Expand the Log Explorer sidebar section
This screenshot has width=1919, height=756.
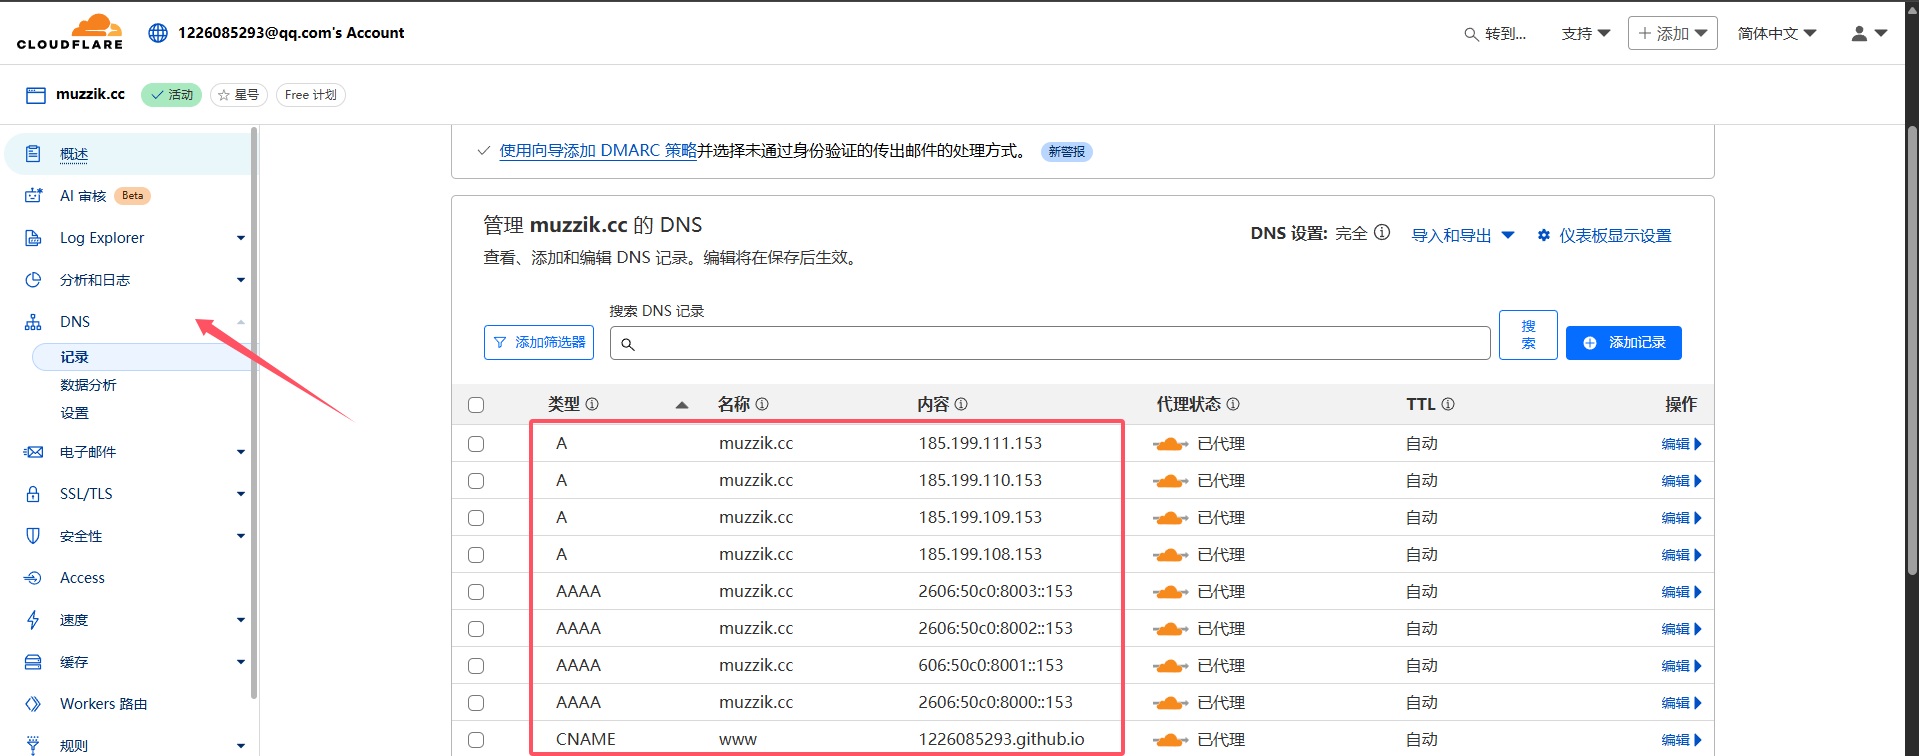coord(241,238)
